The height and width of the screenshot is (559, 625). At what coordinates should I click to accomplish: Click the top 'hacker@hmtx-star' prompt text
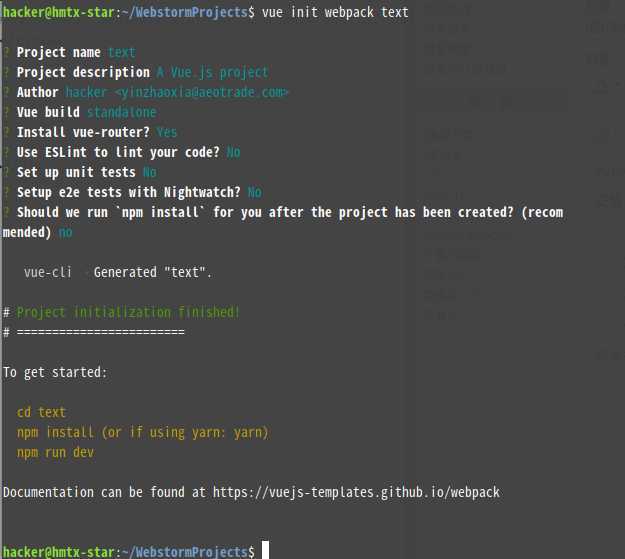tap(59, 12)
